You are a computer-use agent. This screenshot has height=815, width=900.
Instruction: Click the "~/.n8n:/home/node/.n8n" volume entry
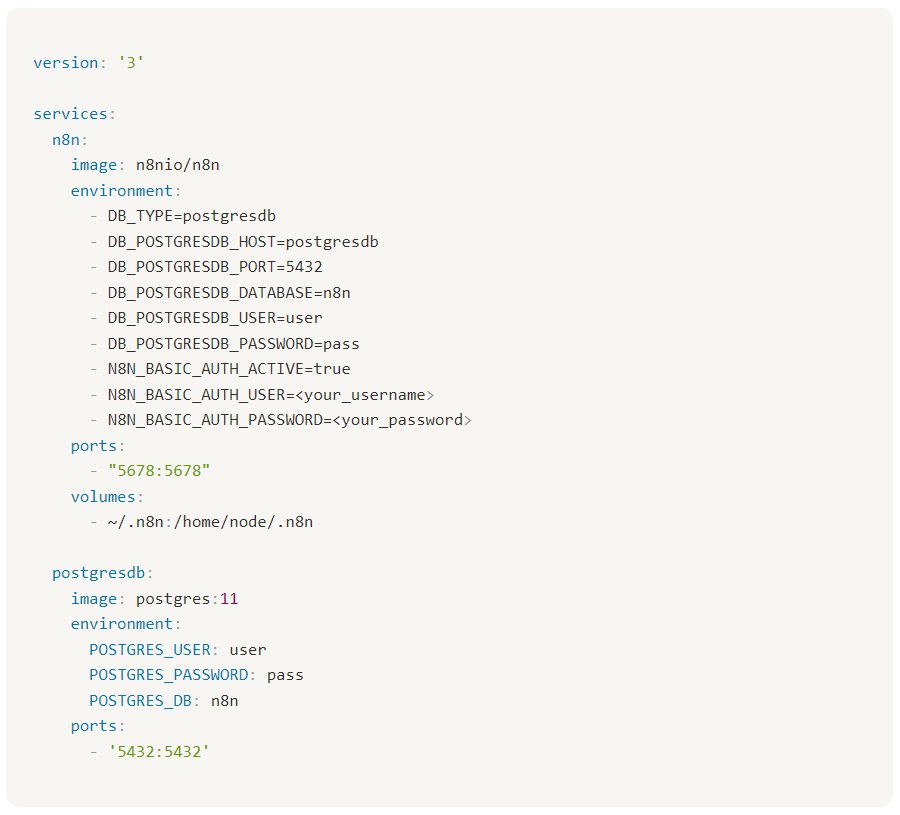(x=210, y=522)
